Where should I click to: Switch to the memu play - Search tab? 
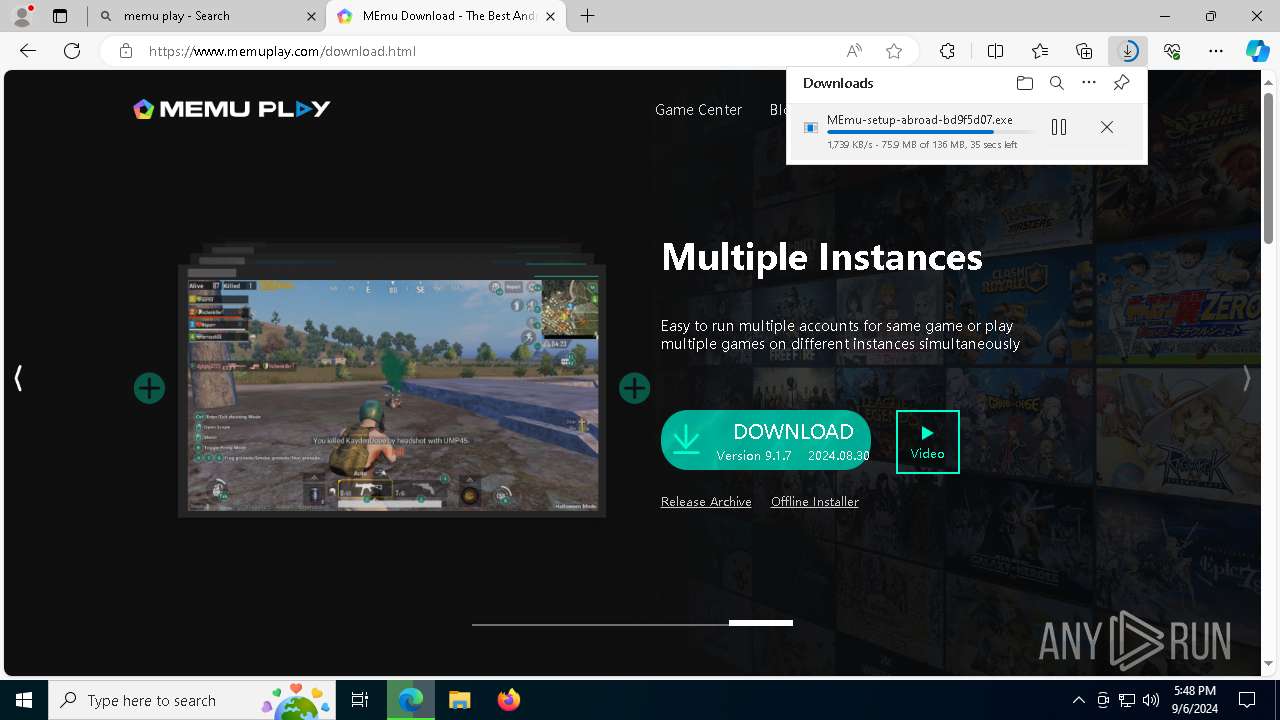[207, 16]
